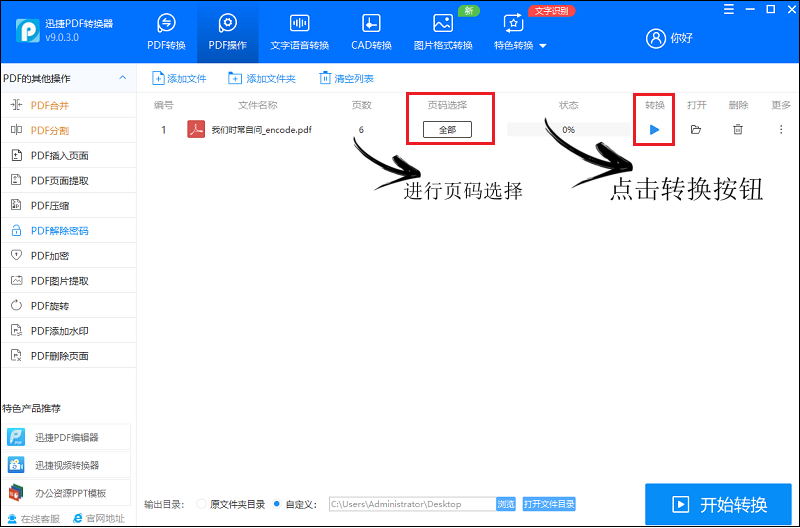Click the 官网地址 link
Screen dimensions: 800x528
tap(99, 519)
